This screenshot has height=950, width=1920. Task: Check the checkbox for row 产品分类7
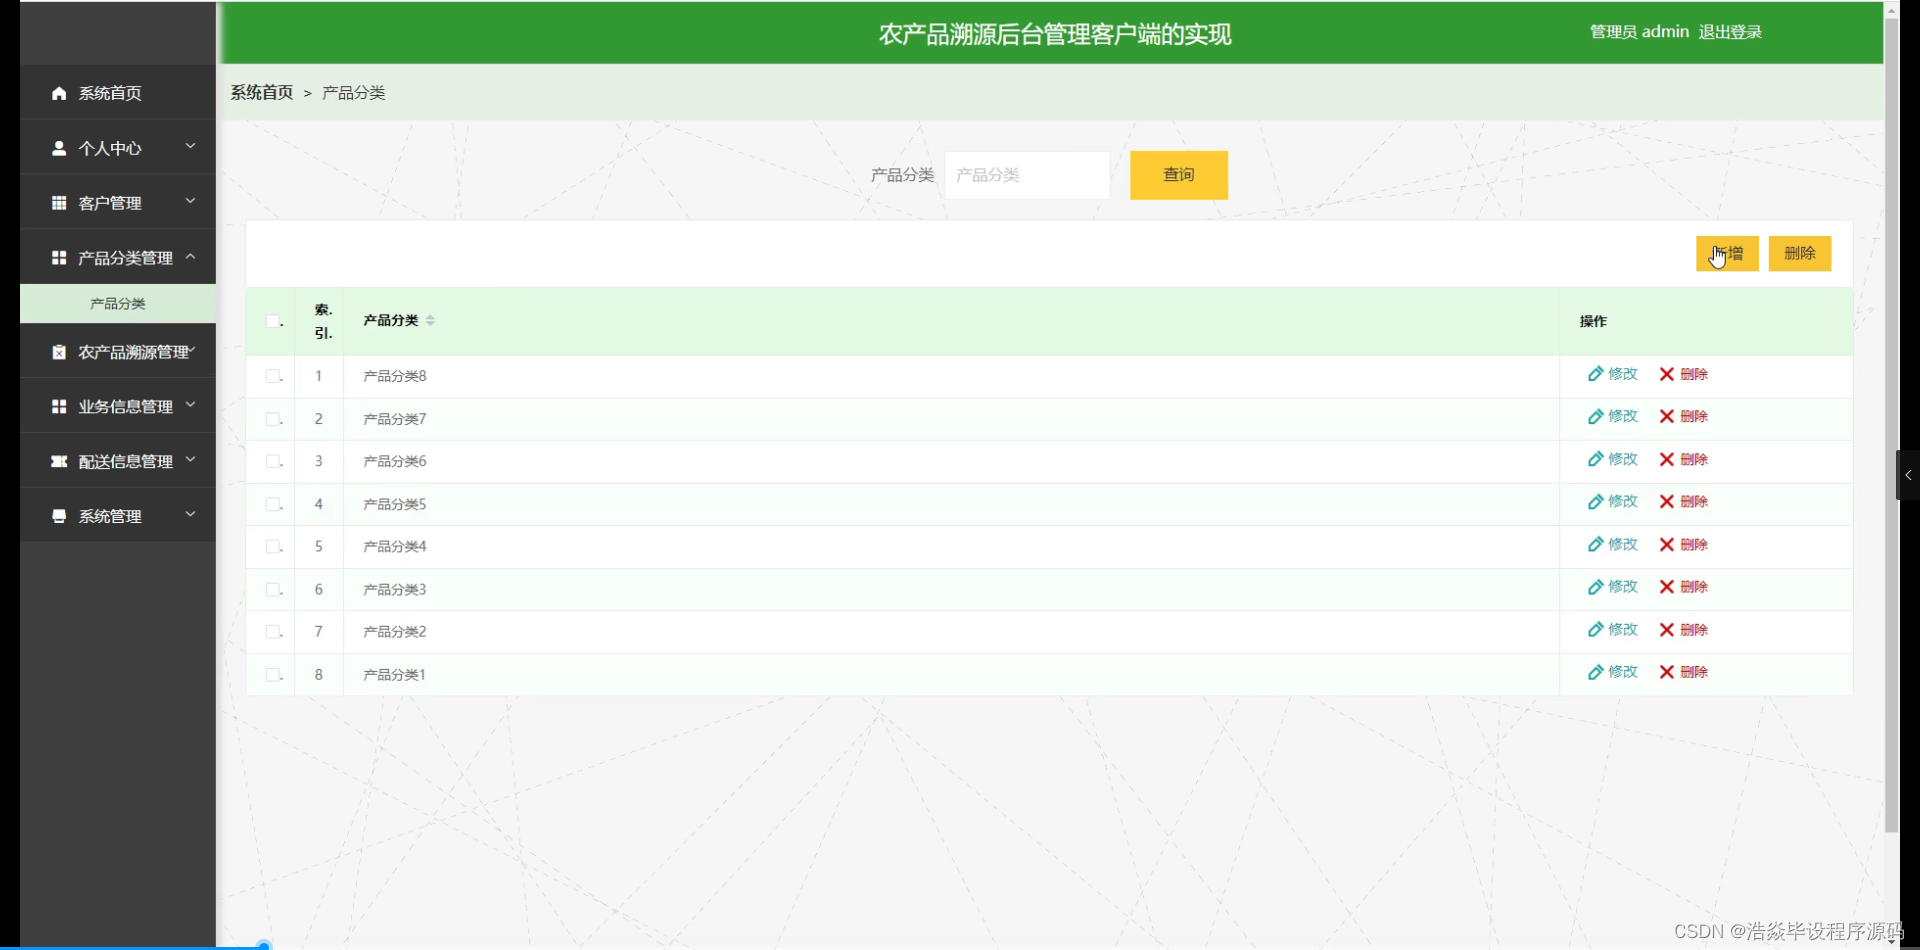click(x=271, y=418)
